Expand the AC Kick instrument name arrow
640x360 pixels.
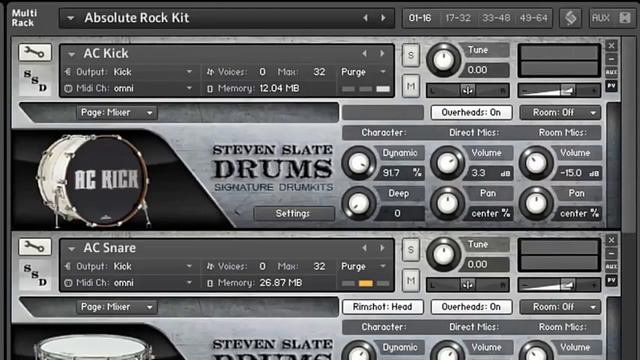click(71, 54)
